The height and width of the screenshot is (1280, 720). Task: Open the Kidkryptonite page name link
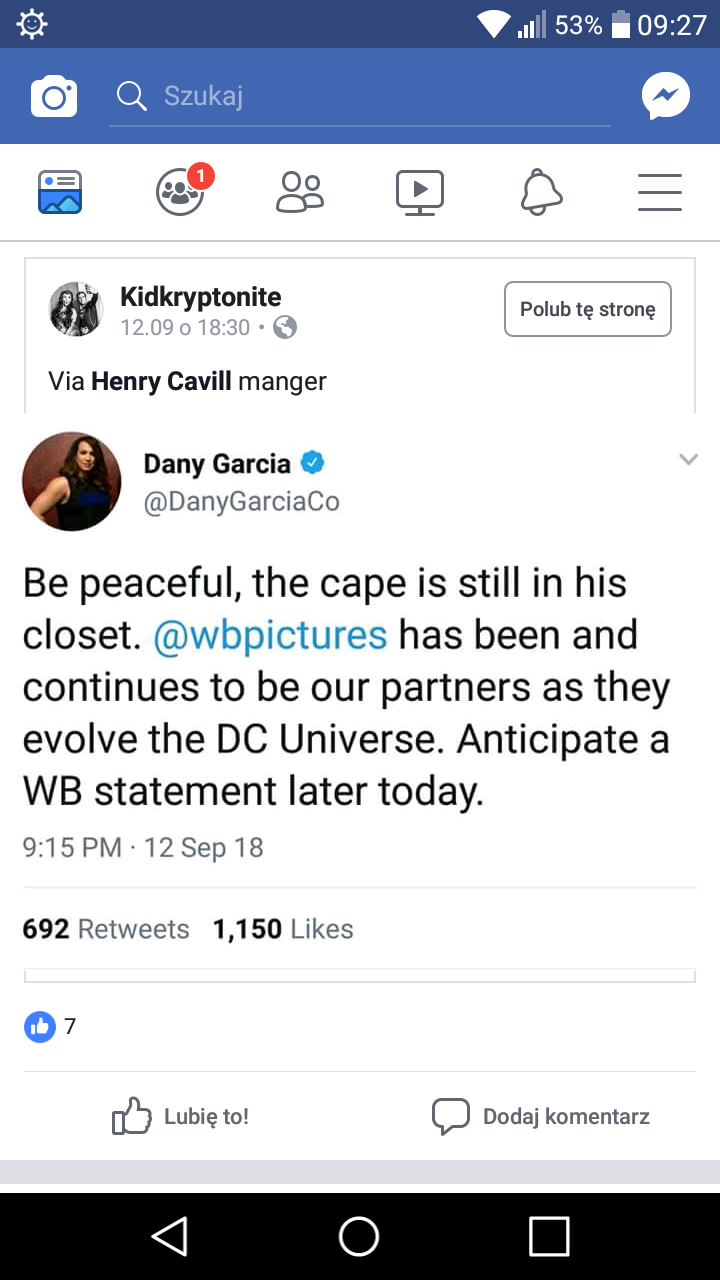click(x=200, y=296)
